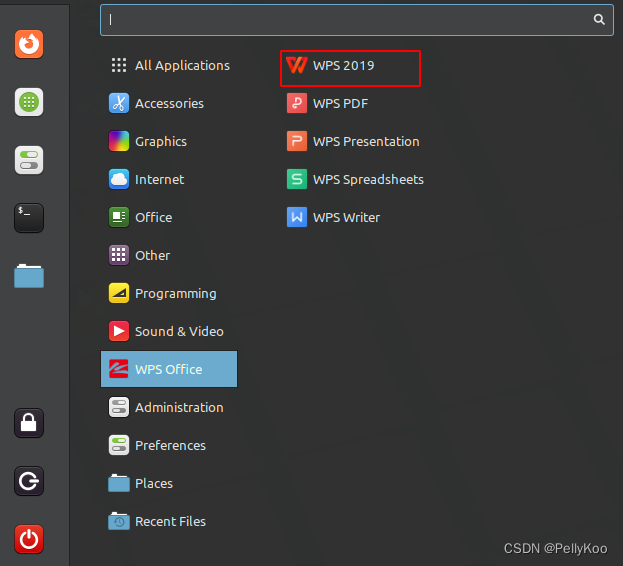Screen dimensions: 623x566
Task: Open System Settings toggle icon in sidebar
Action: pyautogui.click(x=29, y=160)
